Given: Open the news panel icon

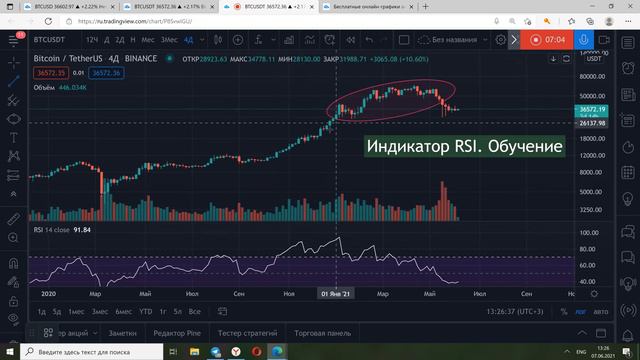Looking at the screenshot, I should point(628,95).
